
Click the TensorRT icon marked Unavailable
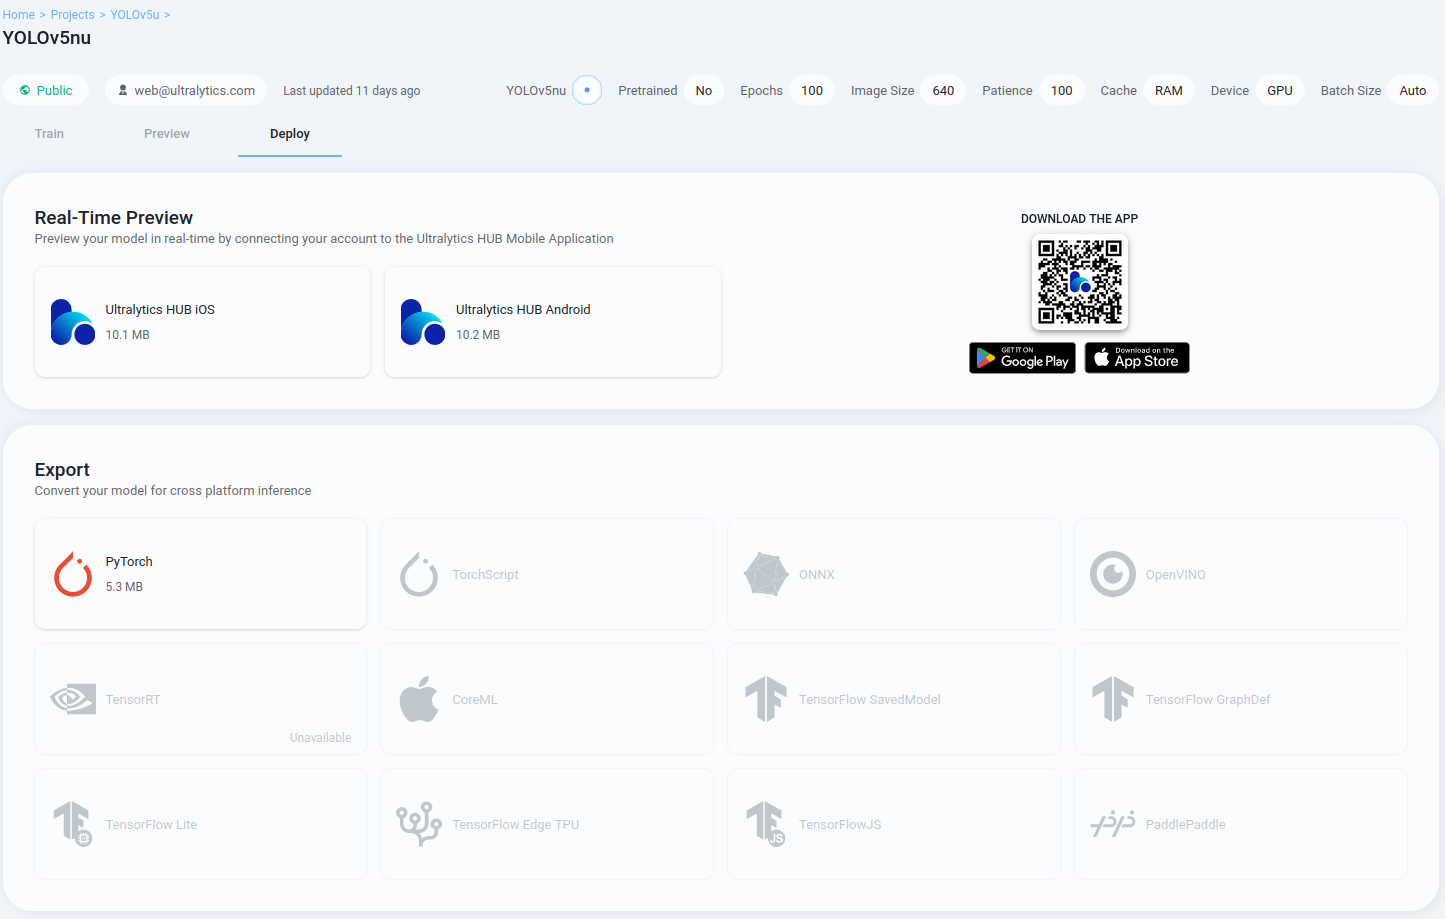72,699
